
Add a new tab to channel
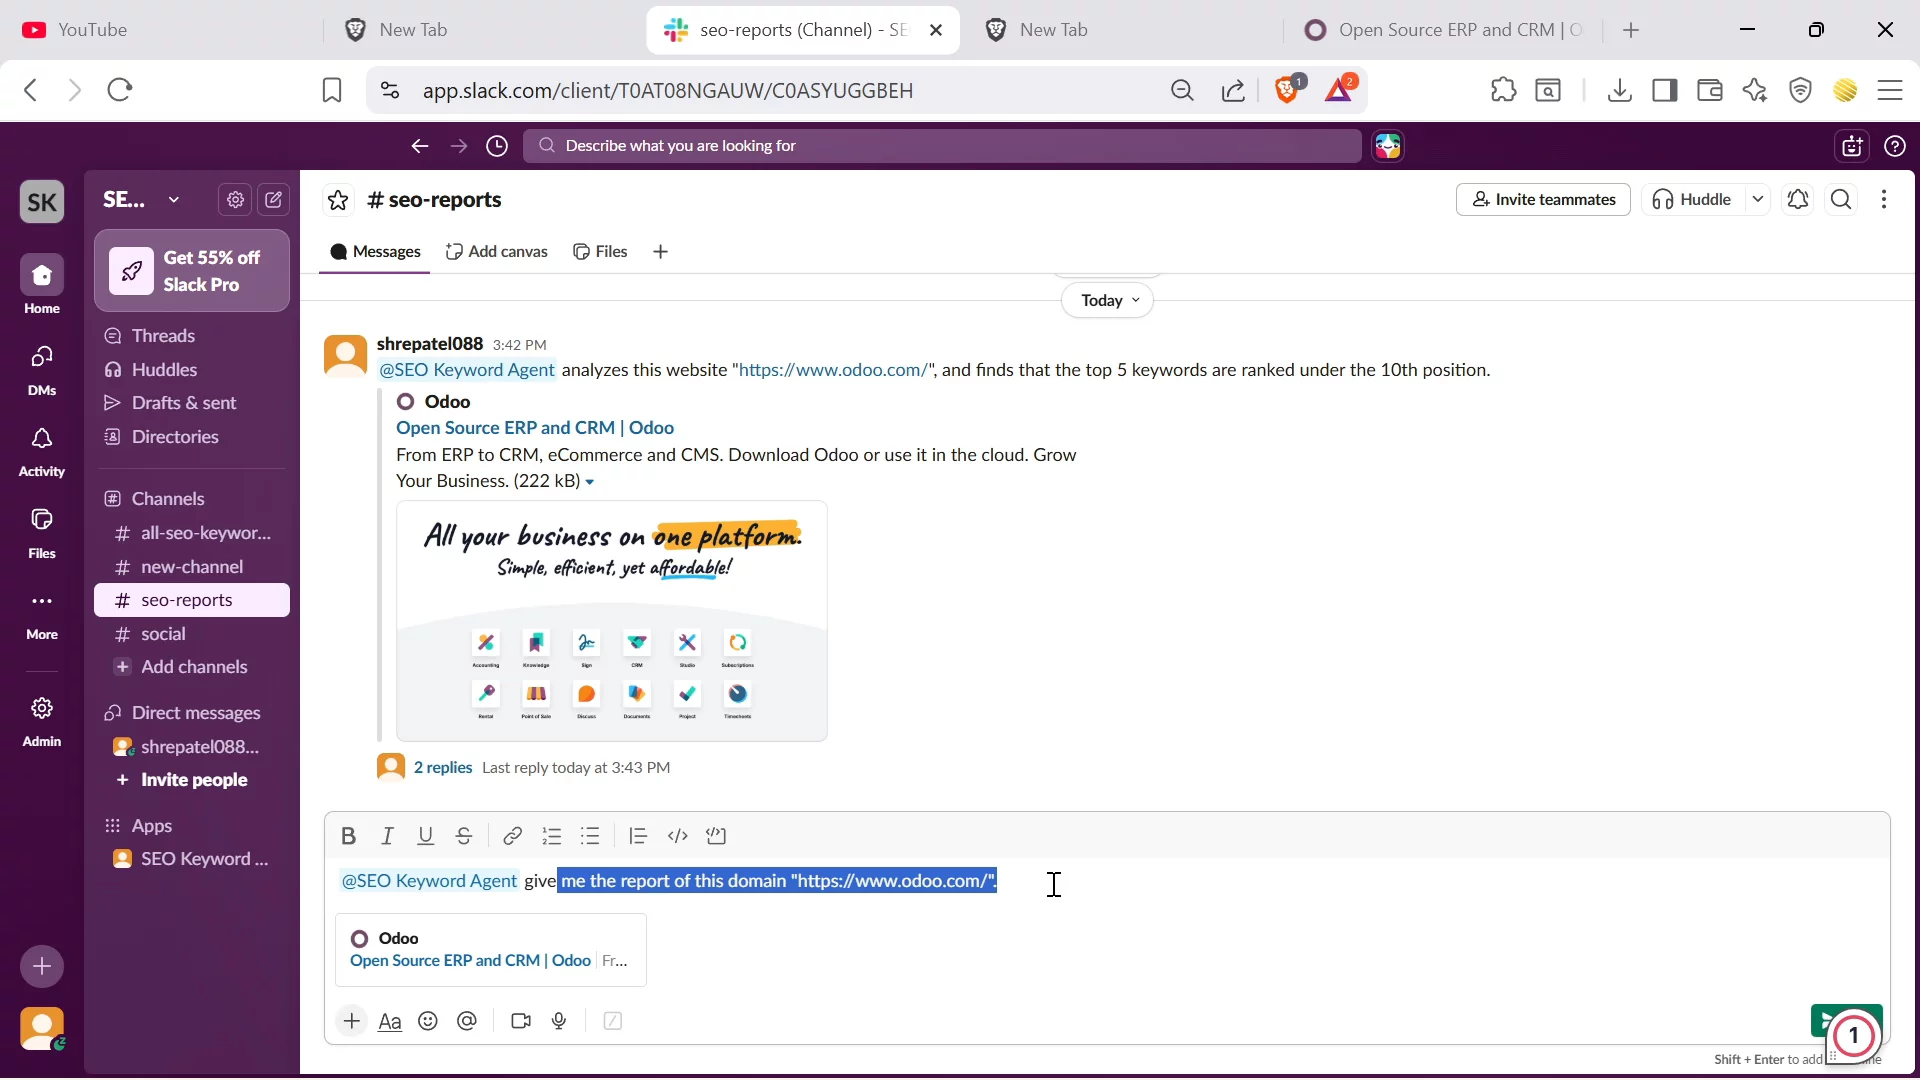pyautogui.click(x=660, y=252)
